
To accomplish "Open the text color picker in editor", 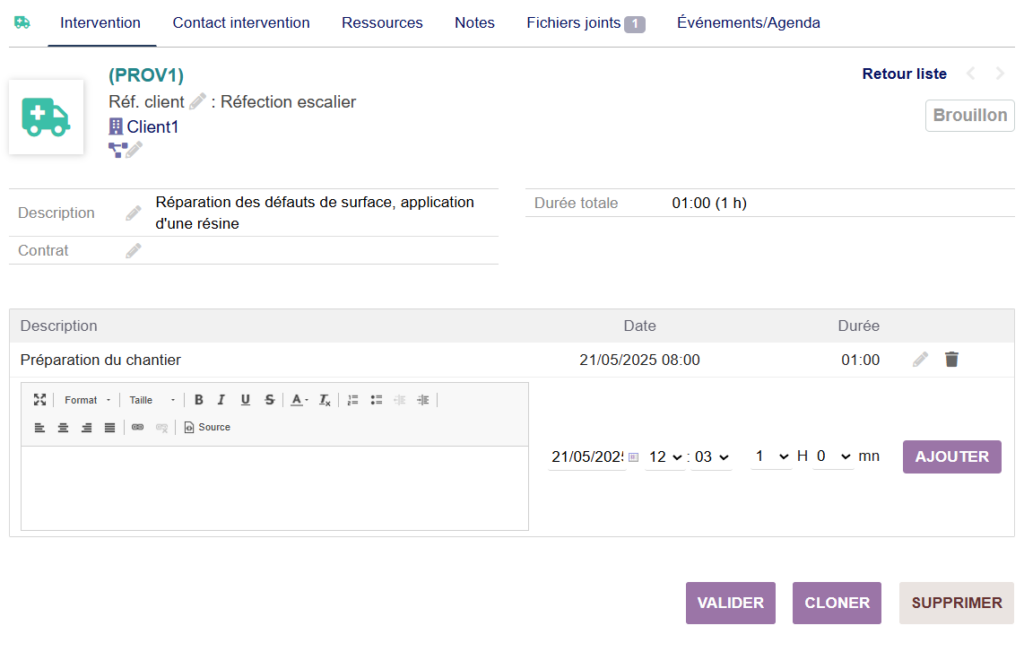I will 299,400.
